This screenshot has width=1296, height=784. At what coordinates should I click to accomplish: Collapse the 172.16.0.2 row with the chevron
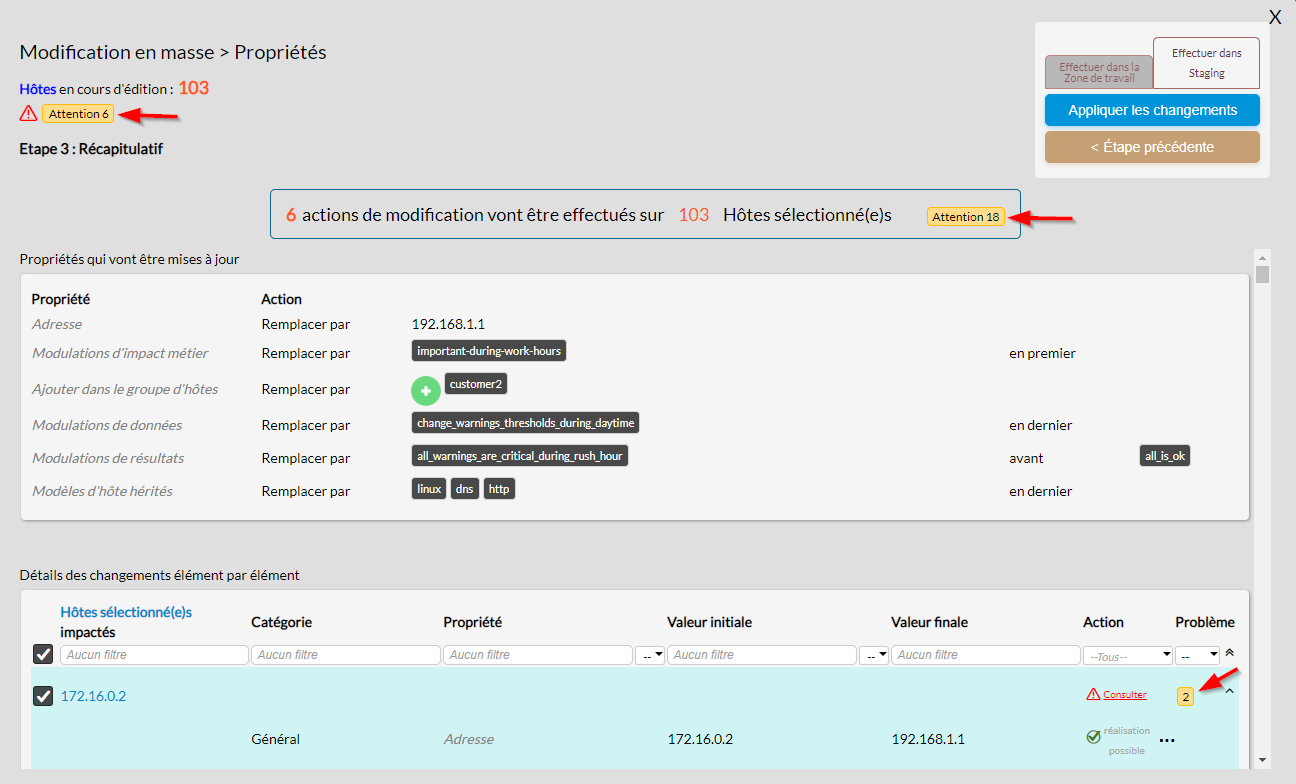(x=1229, y=691)
